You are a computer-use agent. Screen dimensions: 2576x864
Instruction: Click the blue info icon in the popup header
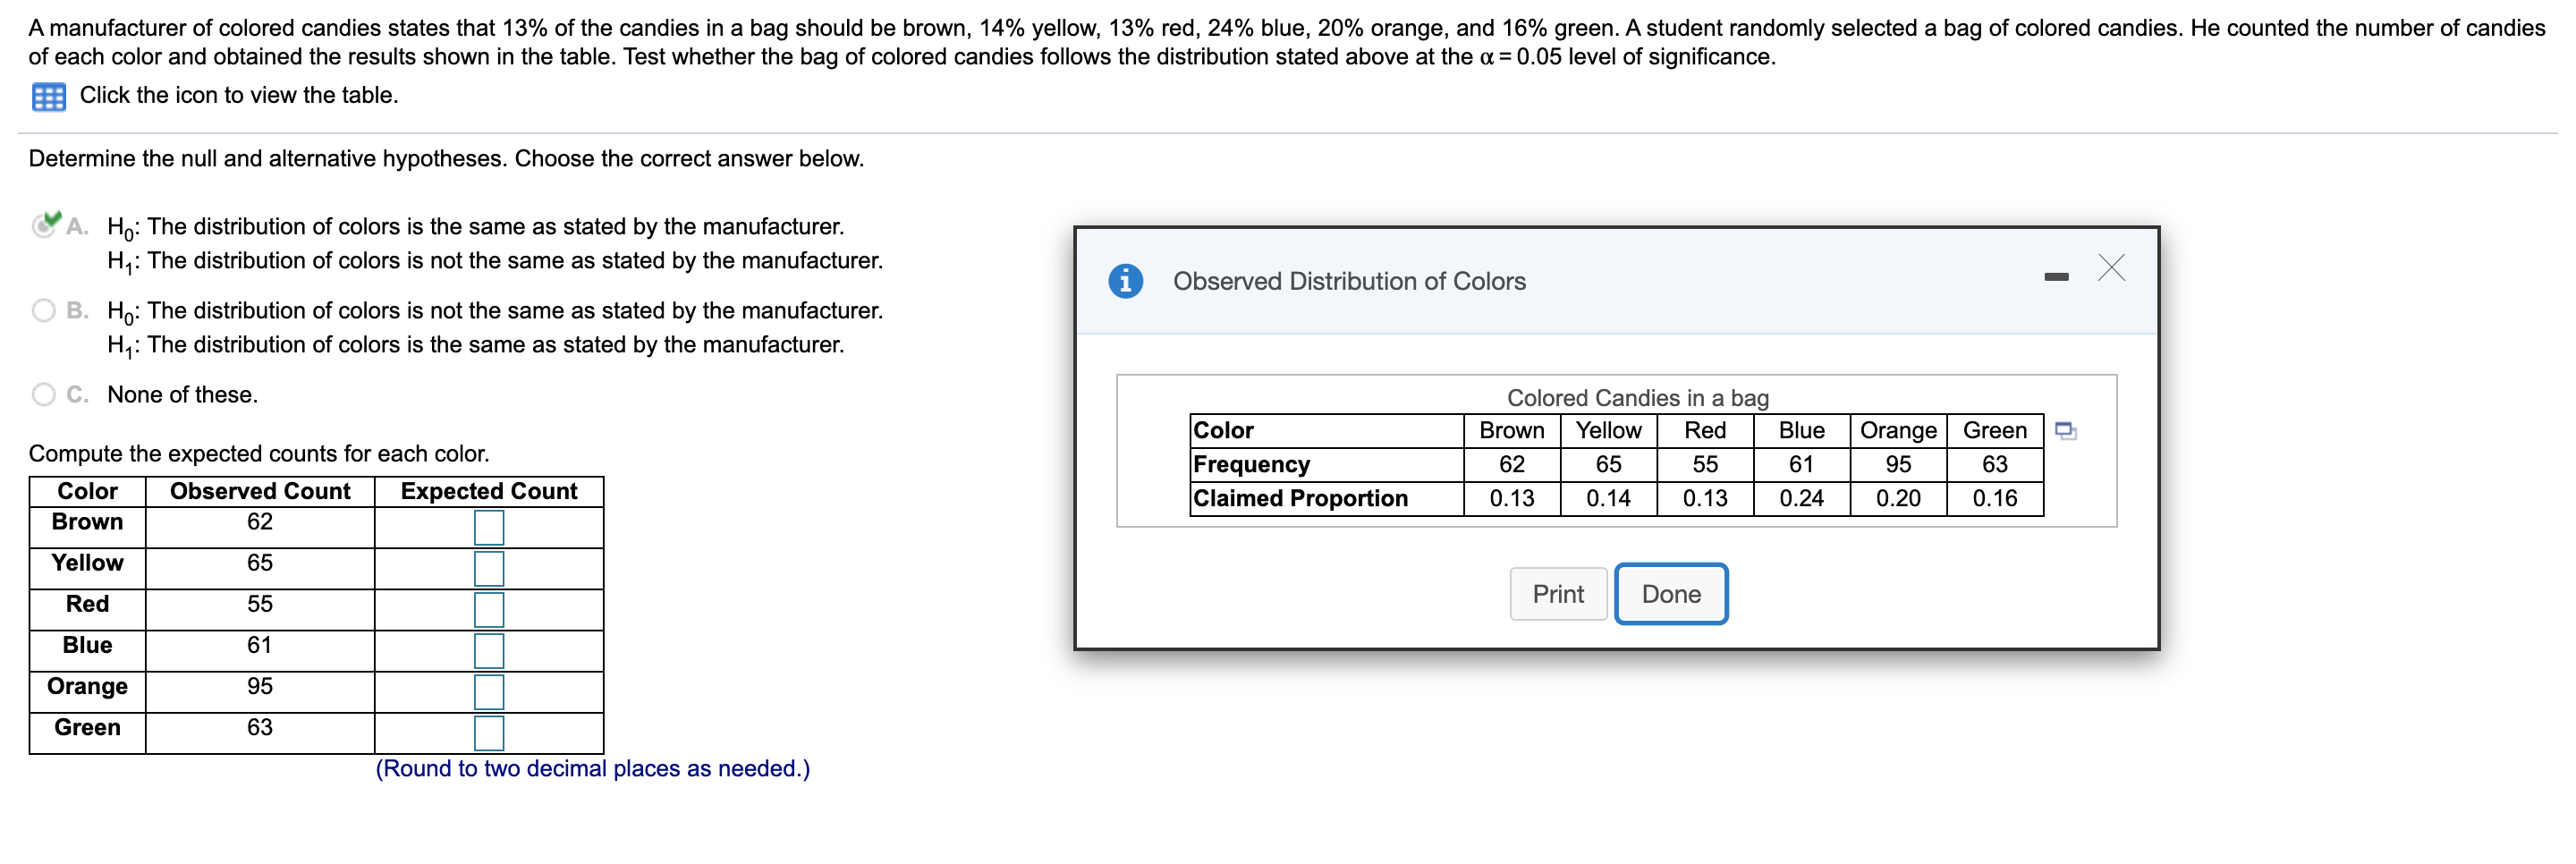click(1127, 281)
